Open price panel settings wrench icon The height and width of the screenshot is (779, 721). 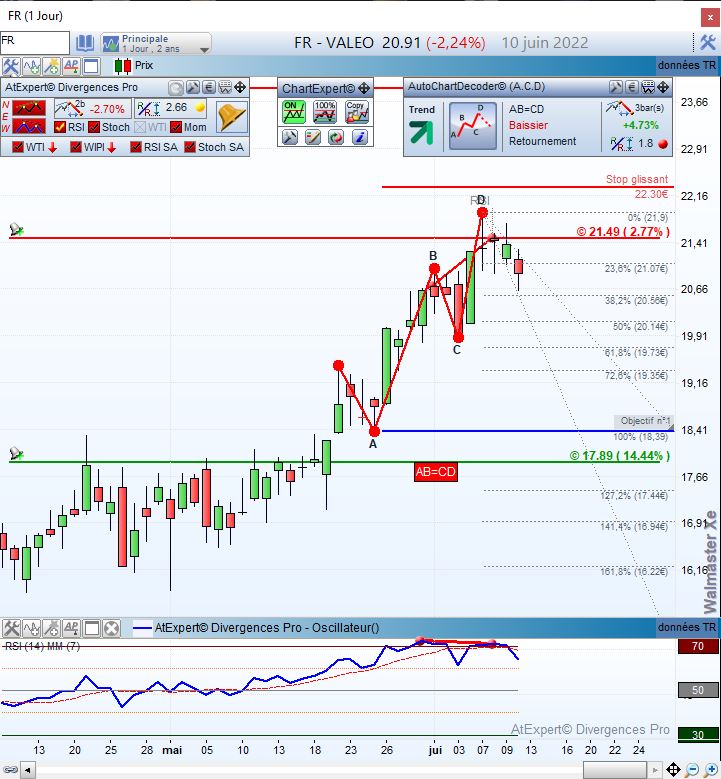pos(10,66)
